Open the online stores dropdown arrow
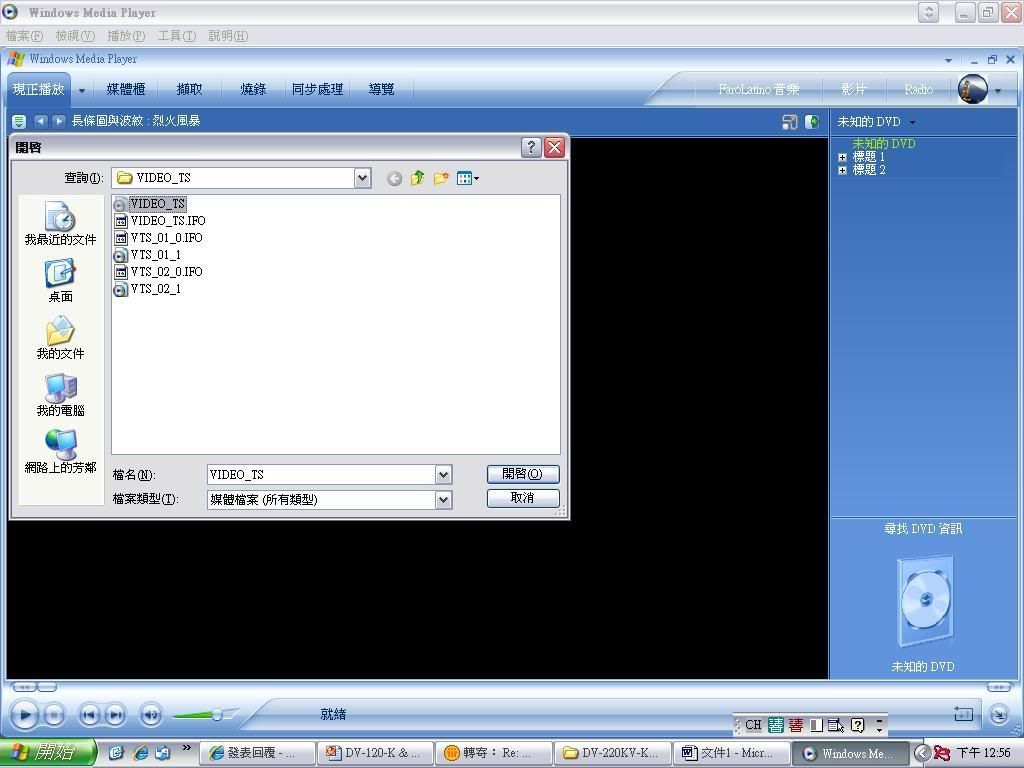The image size is (1024, 768). (x=998, y=91)
